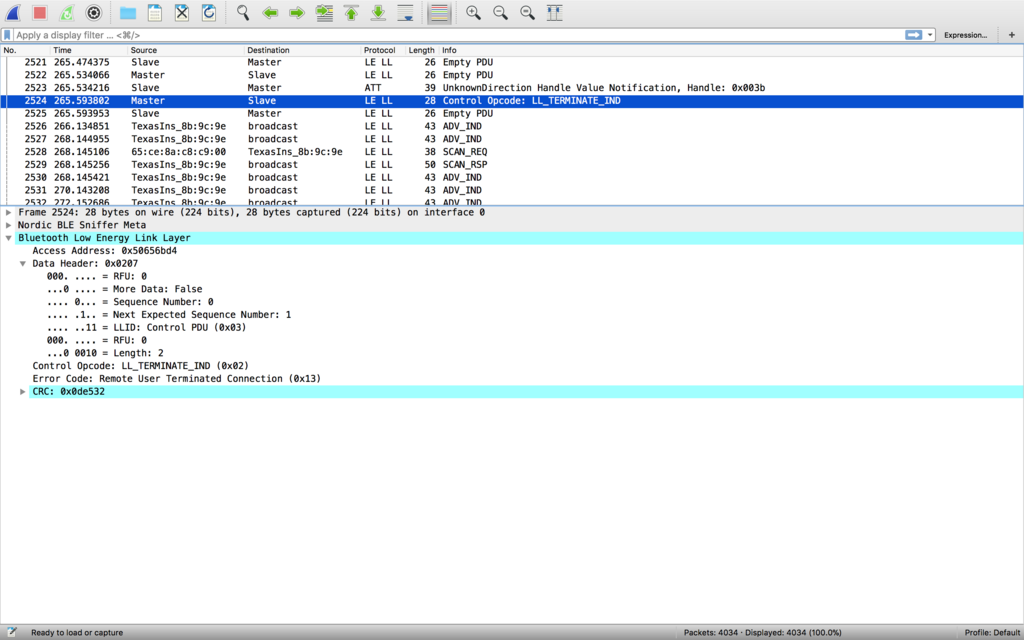Open expert info icon in status bar
1024x640 pixels.
pos(11,632)
